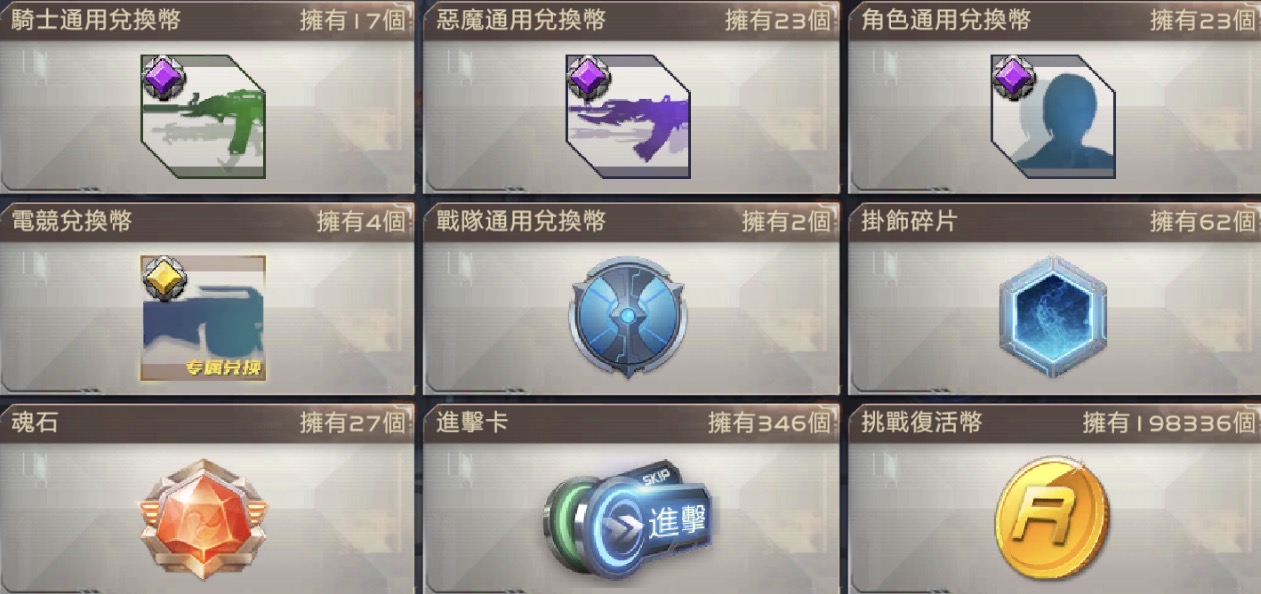Click the yellow gem badge on esports coin
Viewport: 1261px width, 594px height.
click(164, 279)
